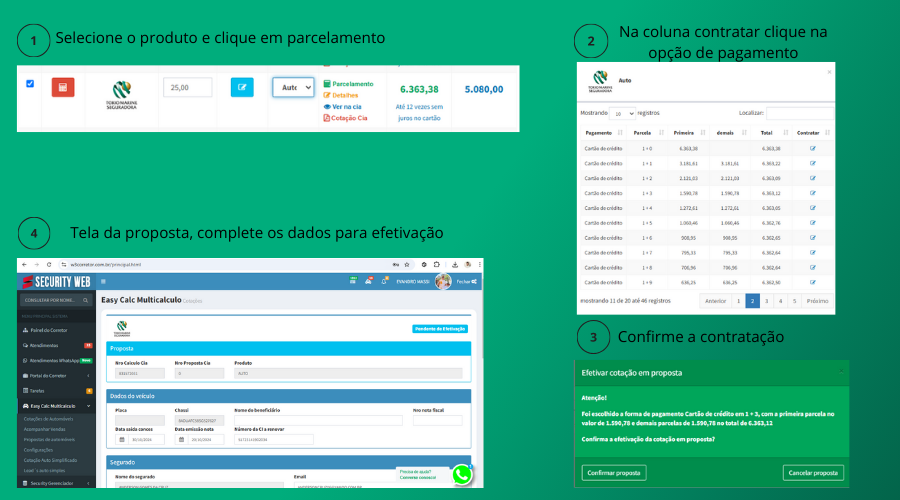Close the Auto payment options dialog
Viewport: 900px width, 500px height.
click(x=829, y=71)
